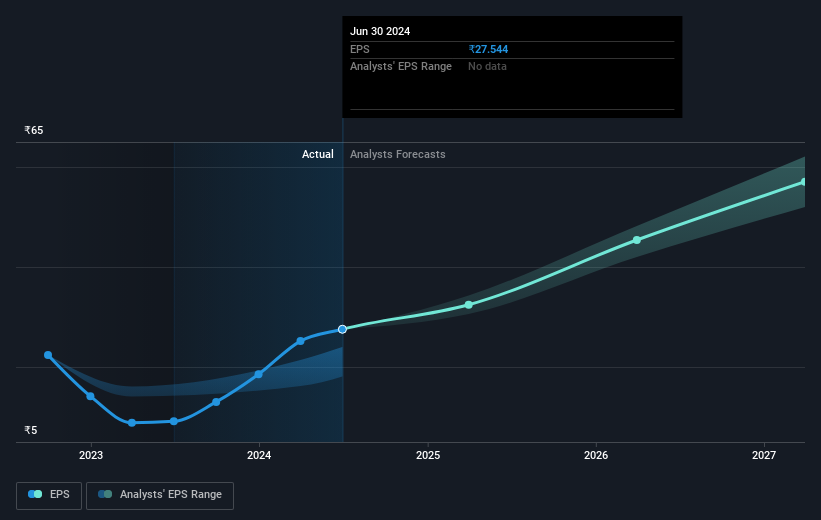Image resolution: width=821 pixels, height=520 pixels.
Task: Click the 2023 x-axis label
Action: 91,455
